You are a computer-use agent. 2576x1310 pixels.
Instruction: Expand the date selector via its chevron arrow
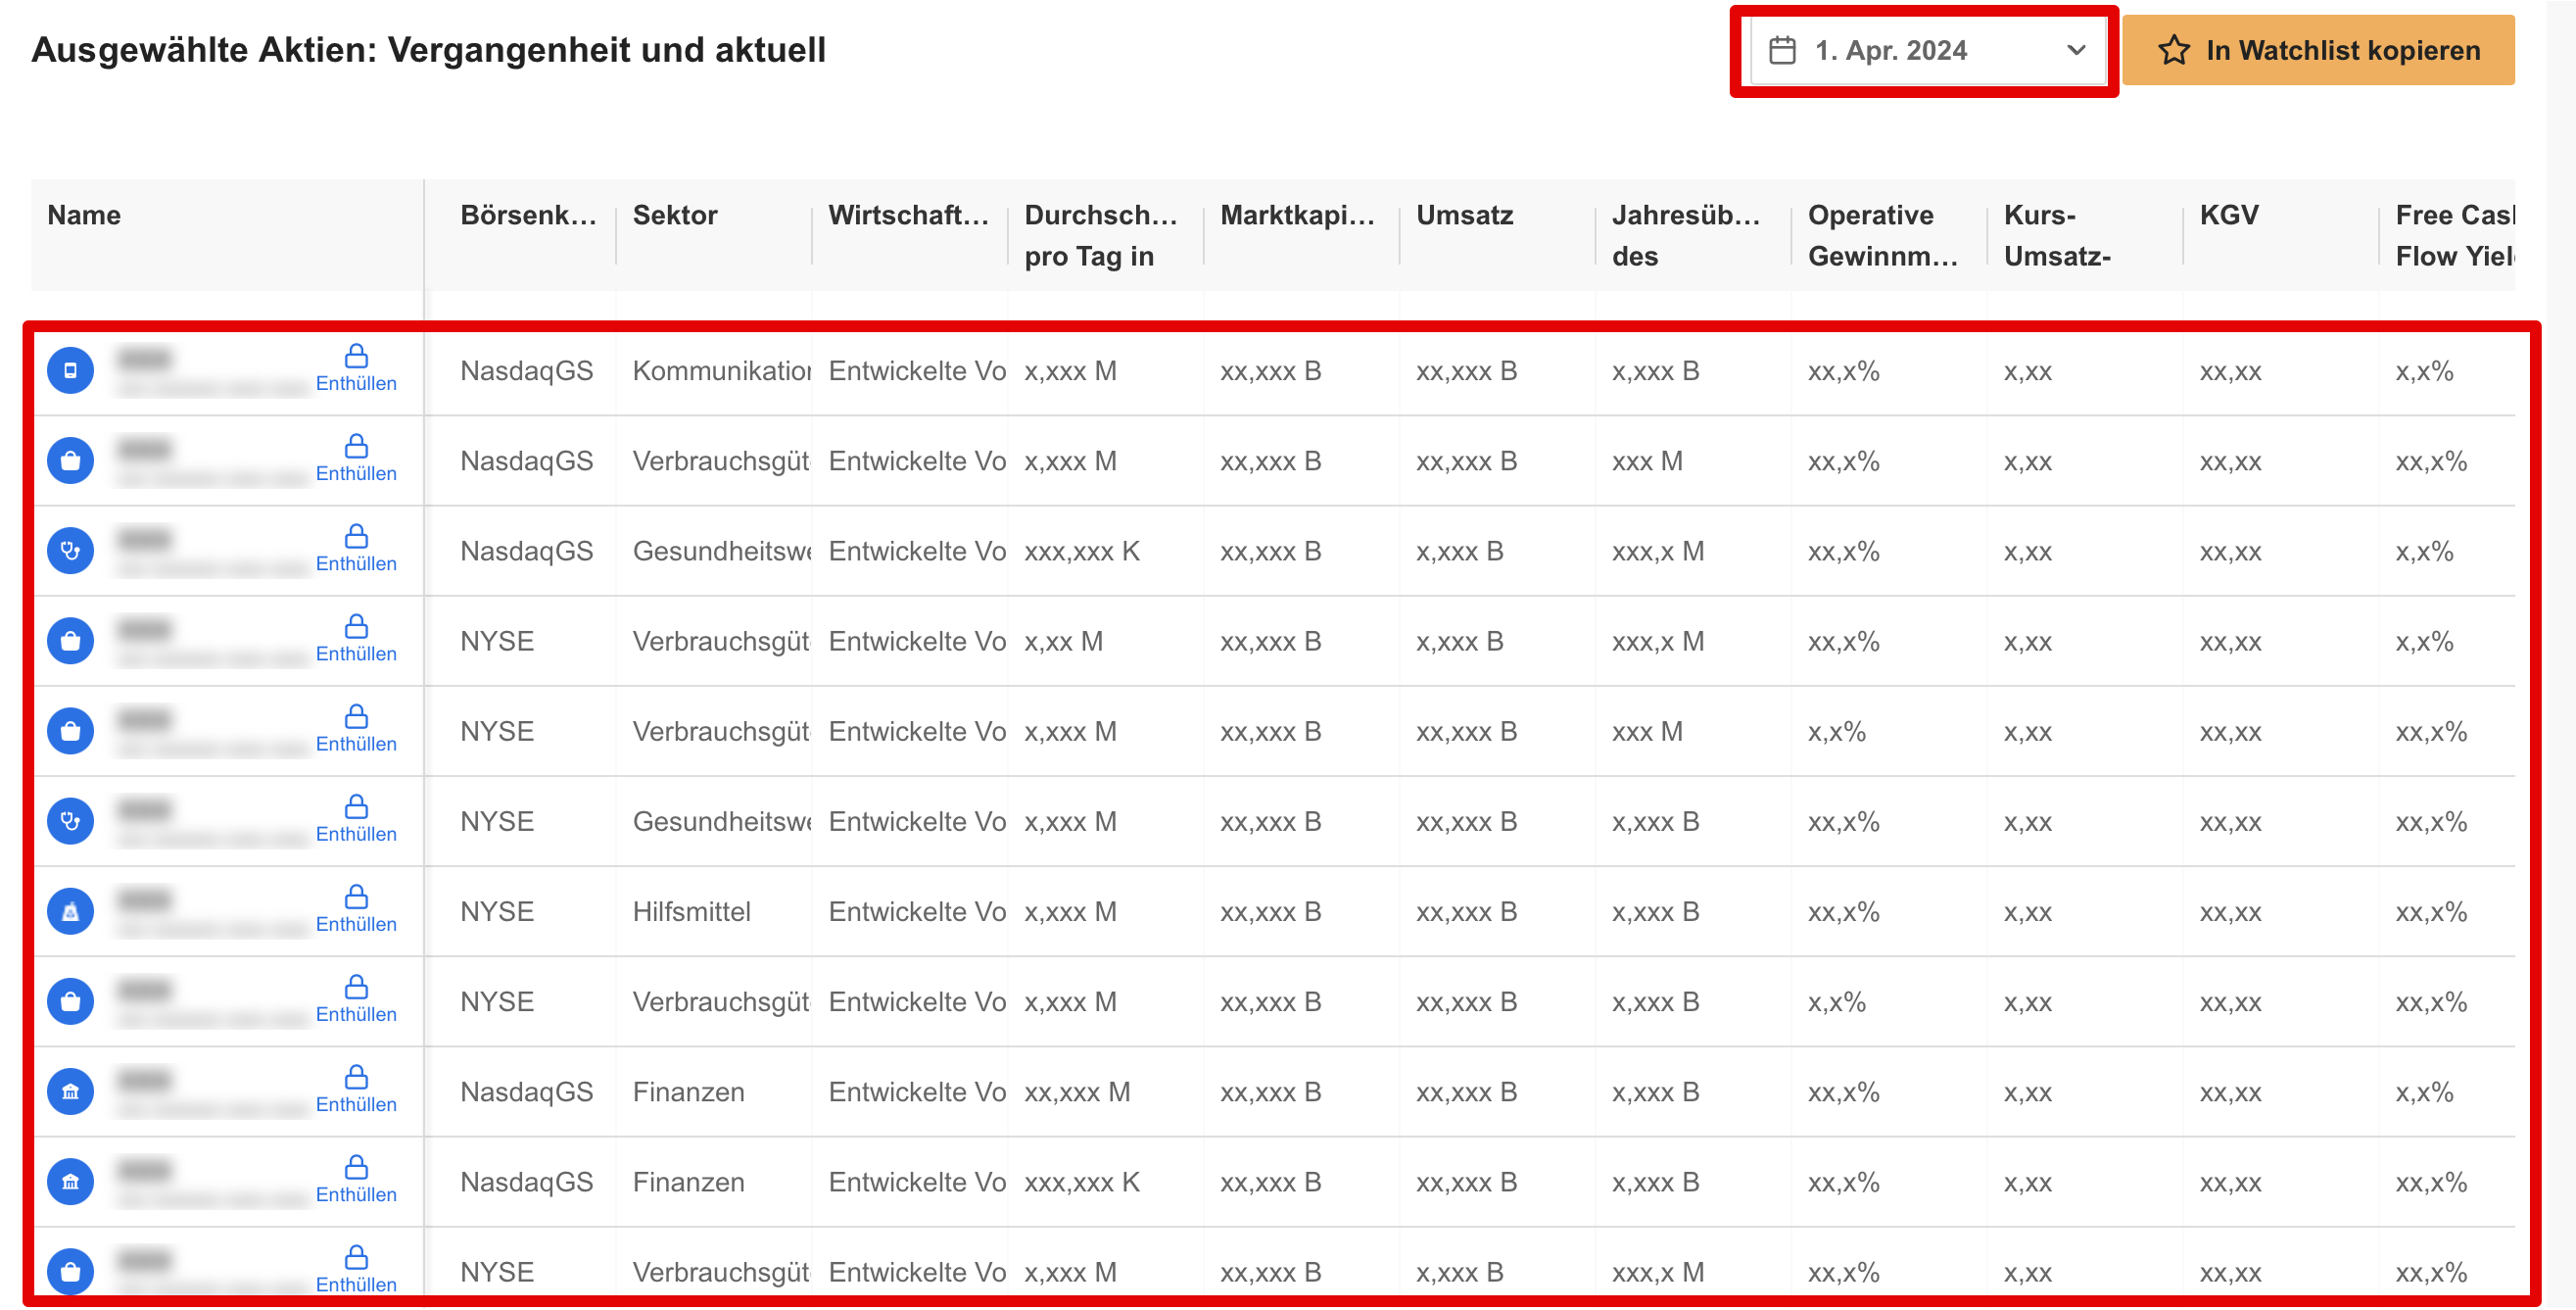pyautogui.click(x=2076, y=50)
